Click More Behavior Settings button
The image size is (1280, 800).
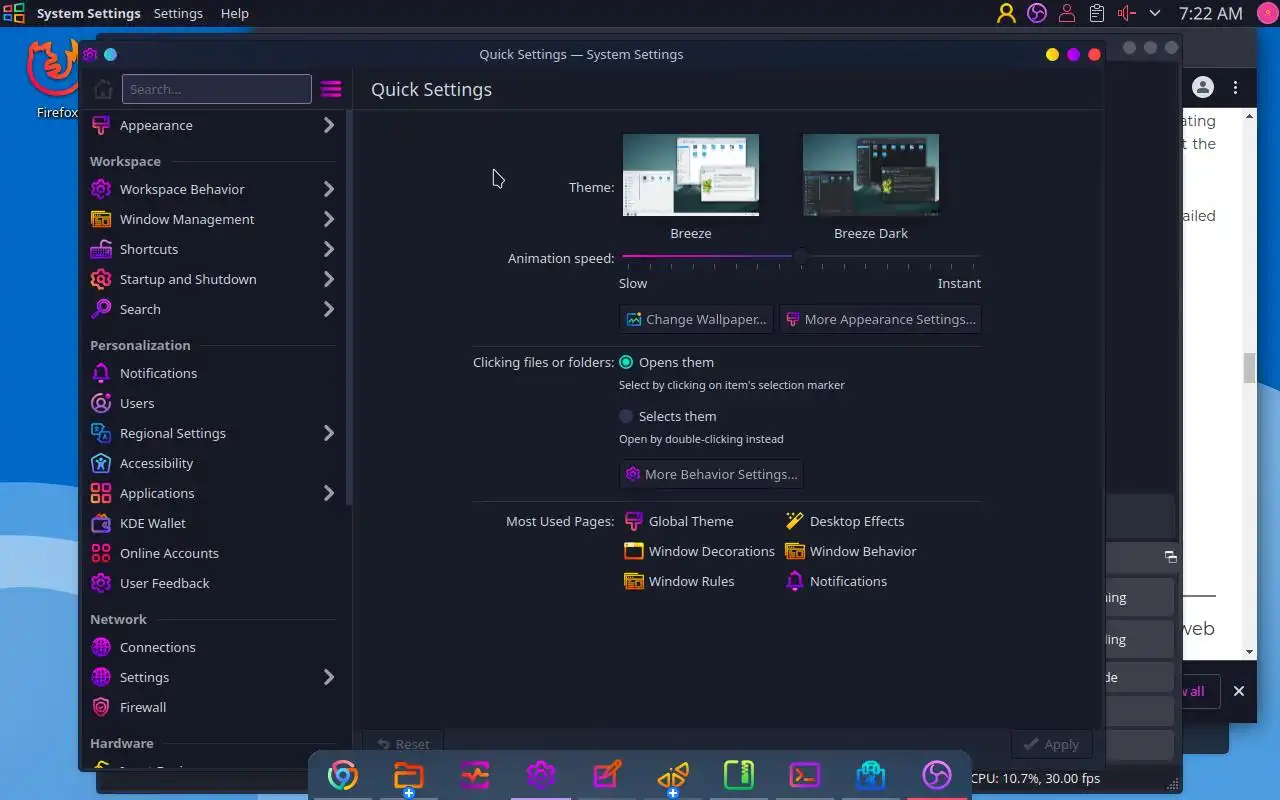tap(711, 474)
